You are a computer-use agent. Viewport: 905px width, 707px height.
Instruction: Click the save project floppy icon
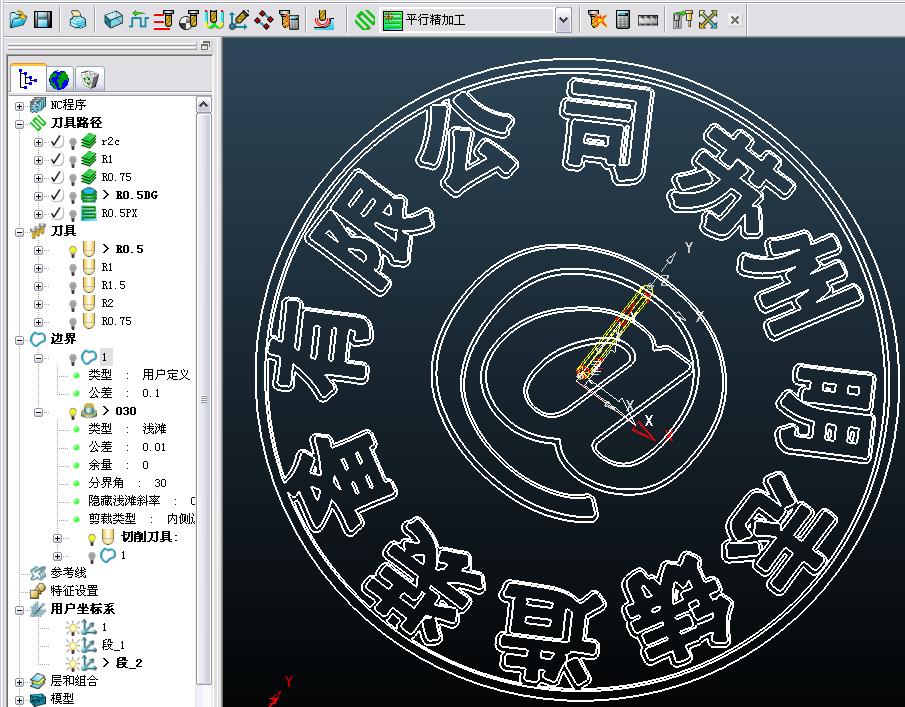43,20
